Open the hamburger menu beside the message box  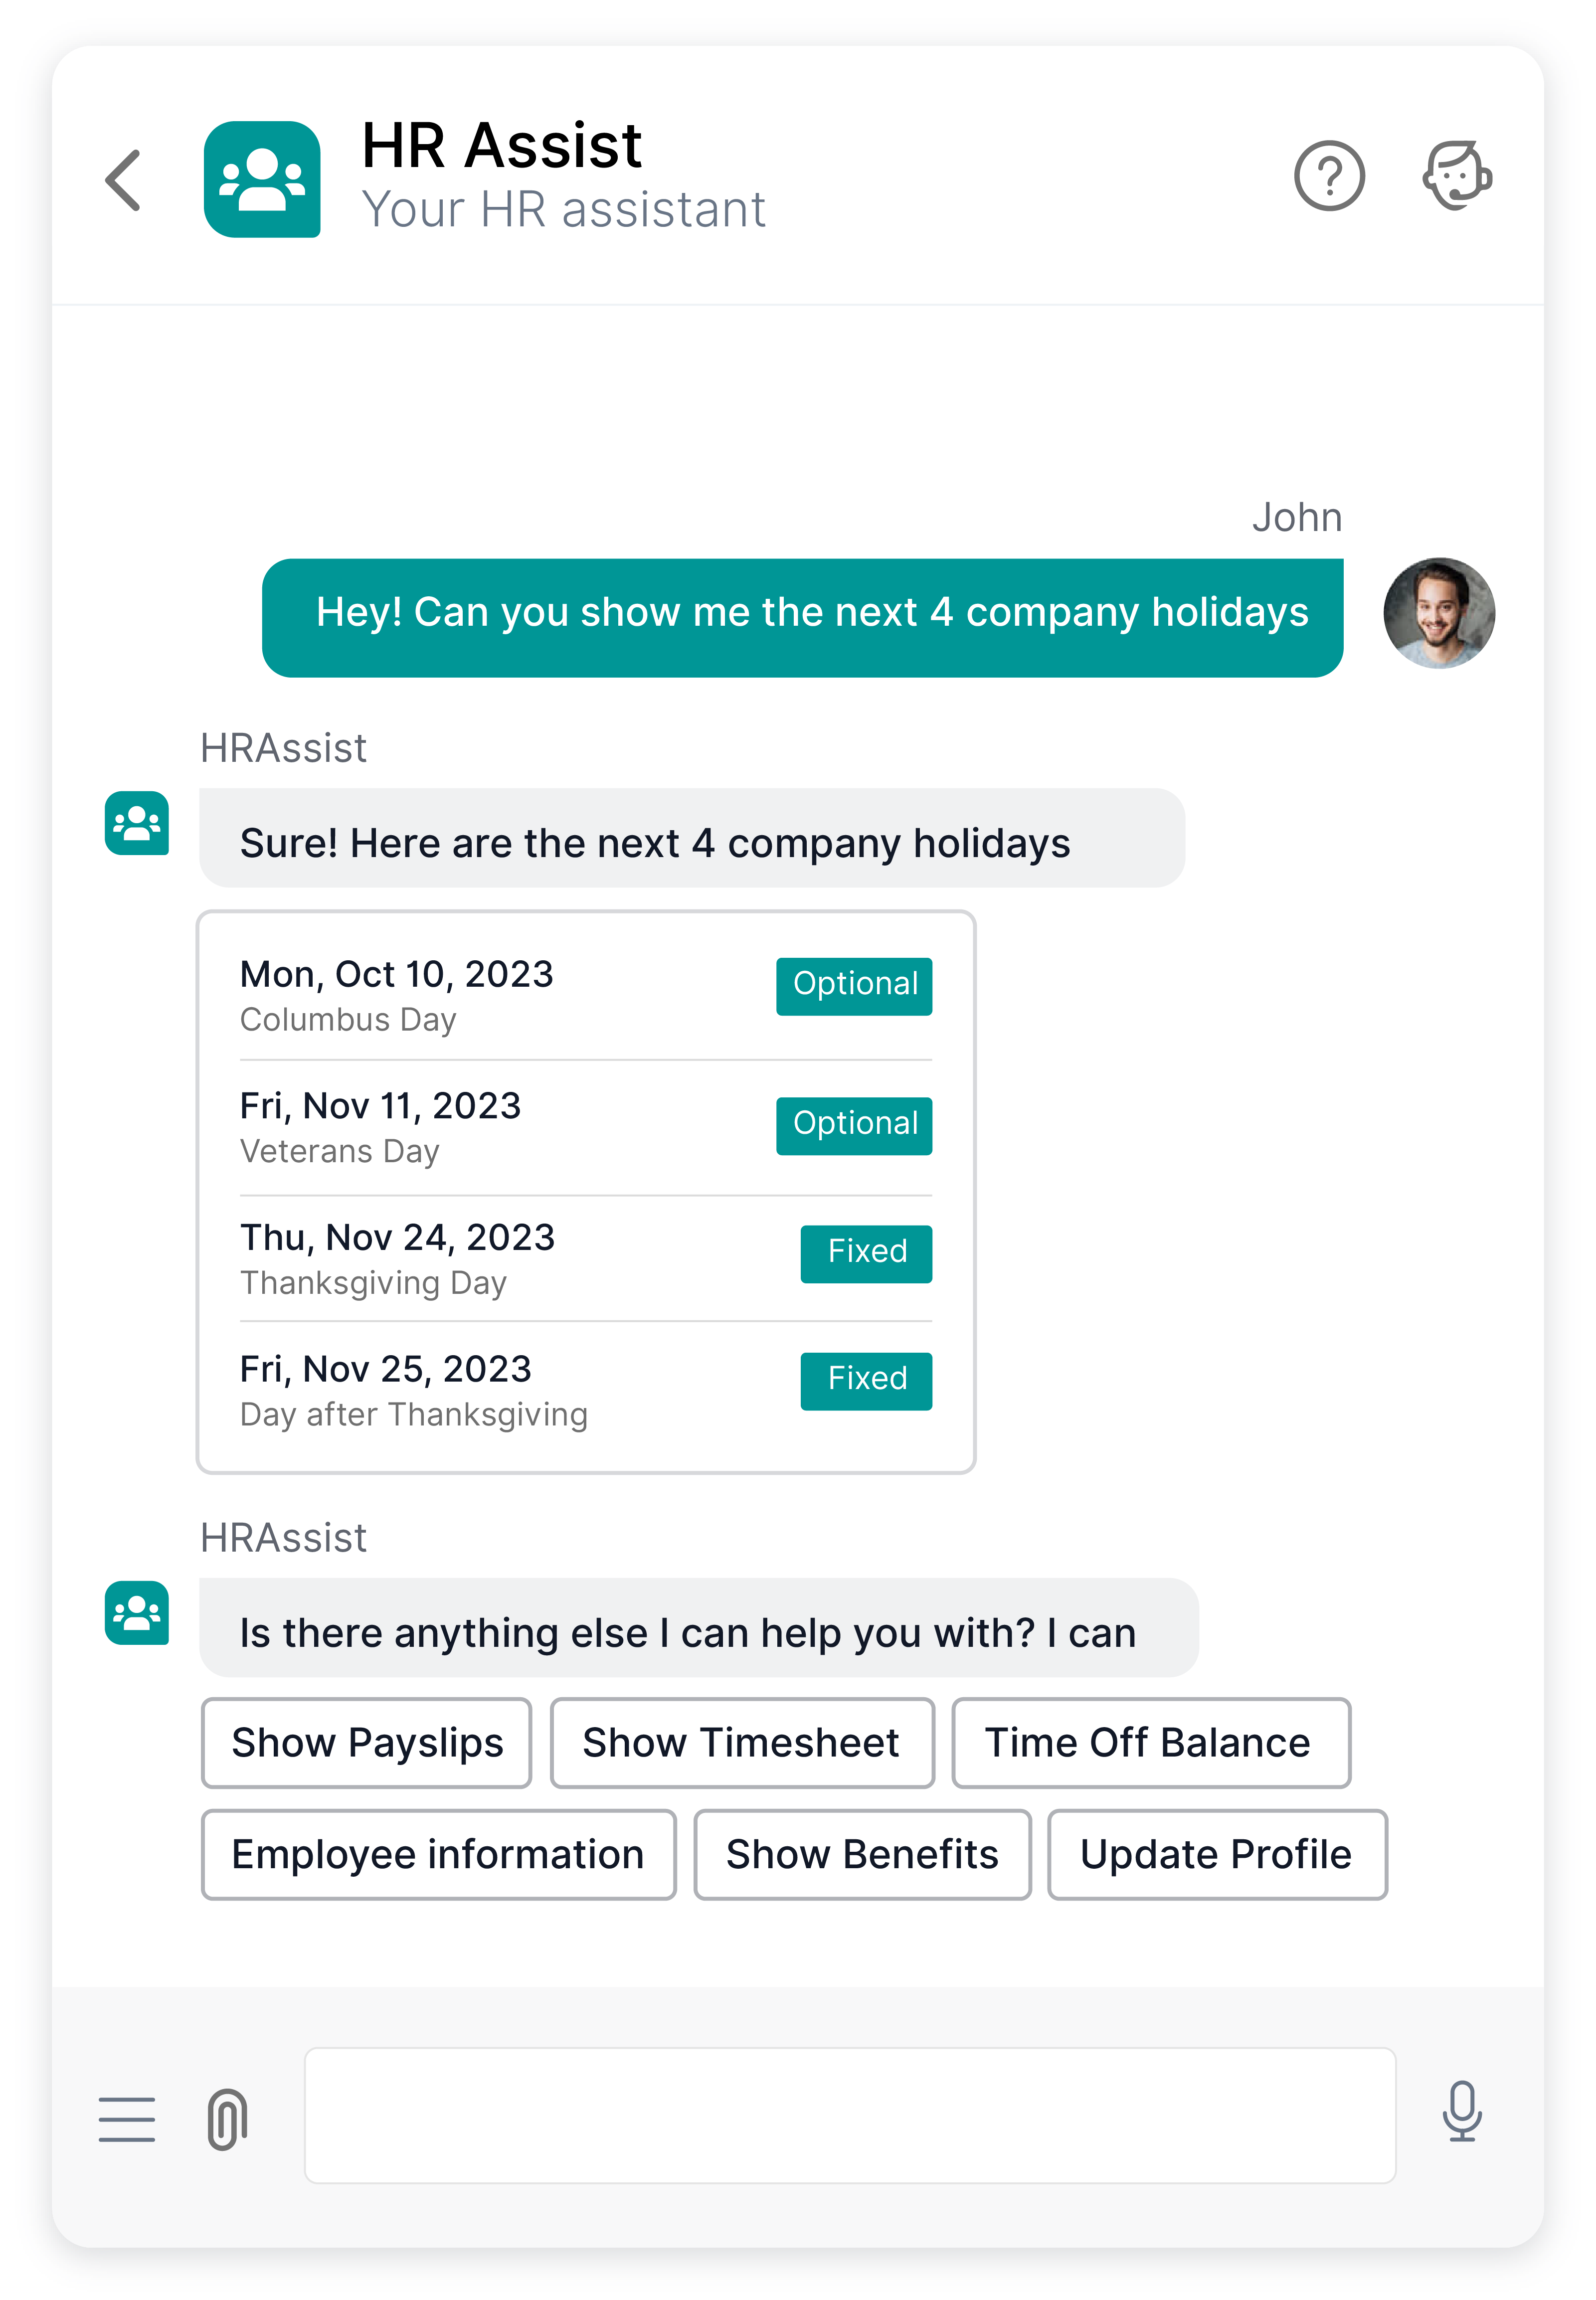(x=127, y=2119)
